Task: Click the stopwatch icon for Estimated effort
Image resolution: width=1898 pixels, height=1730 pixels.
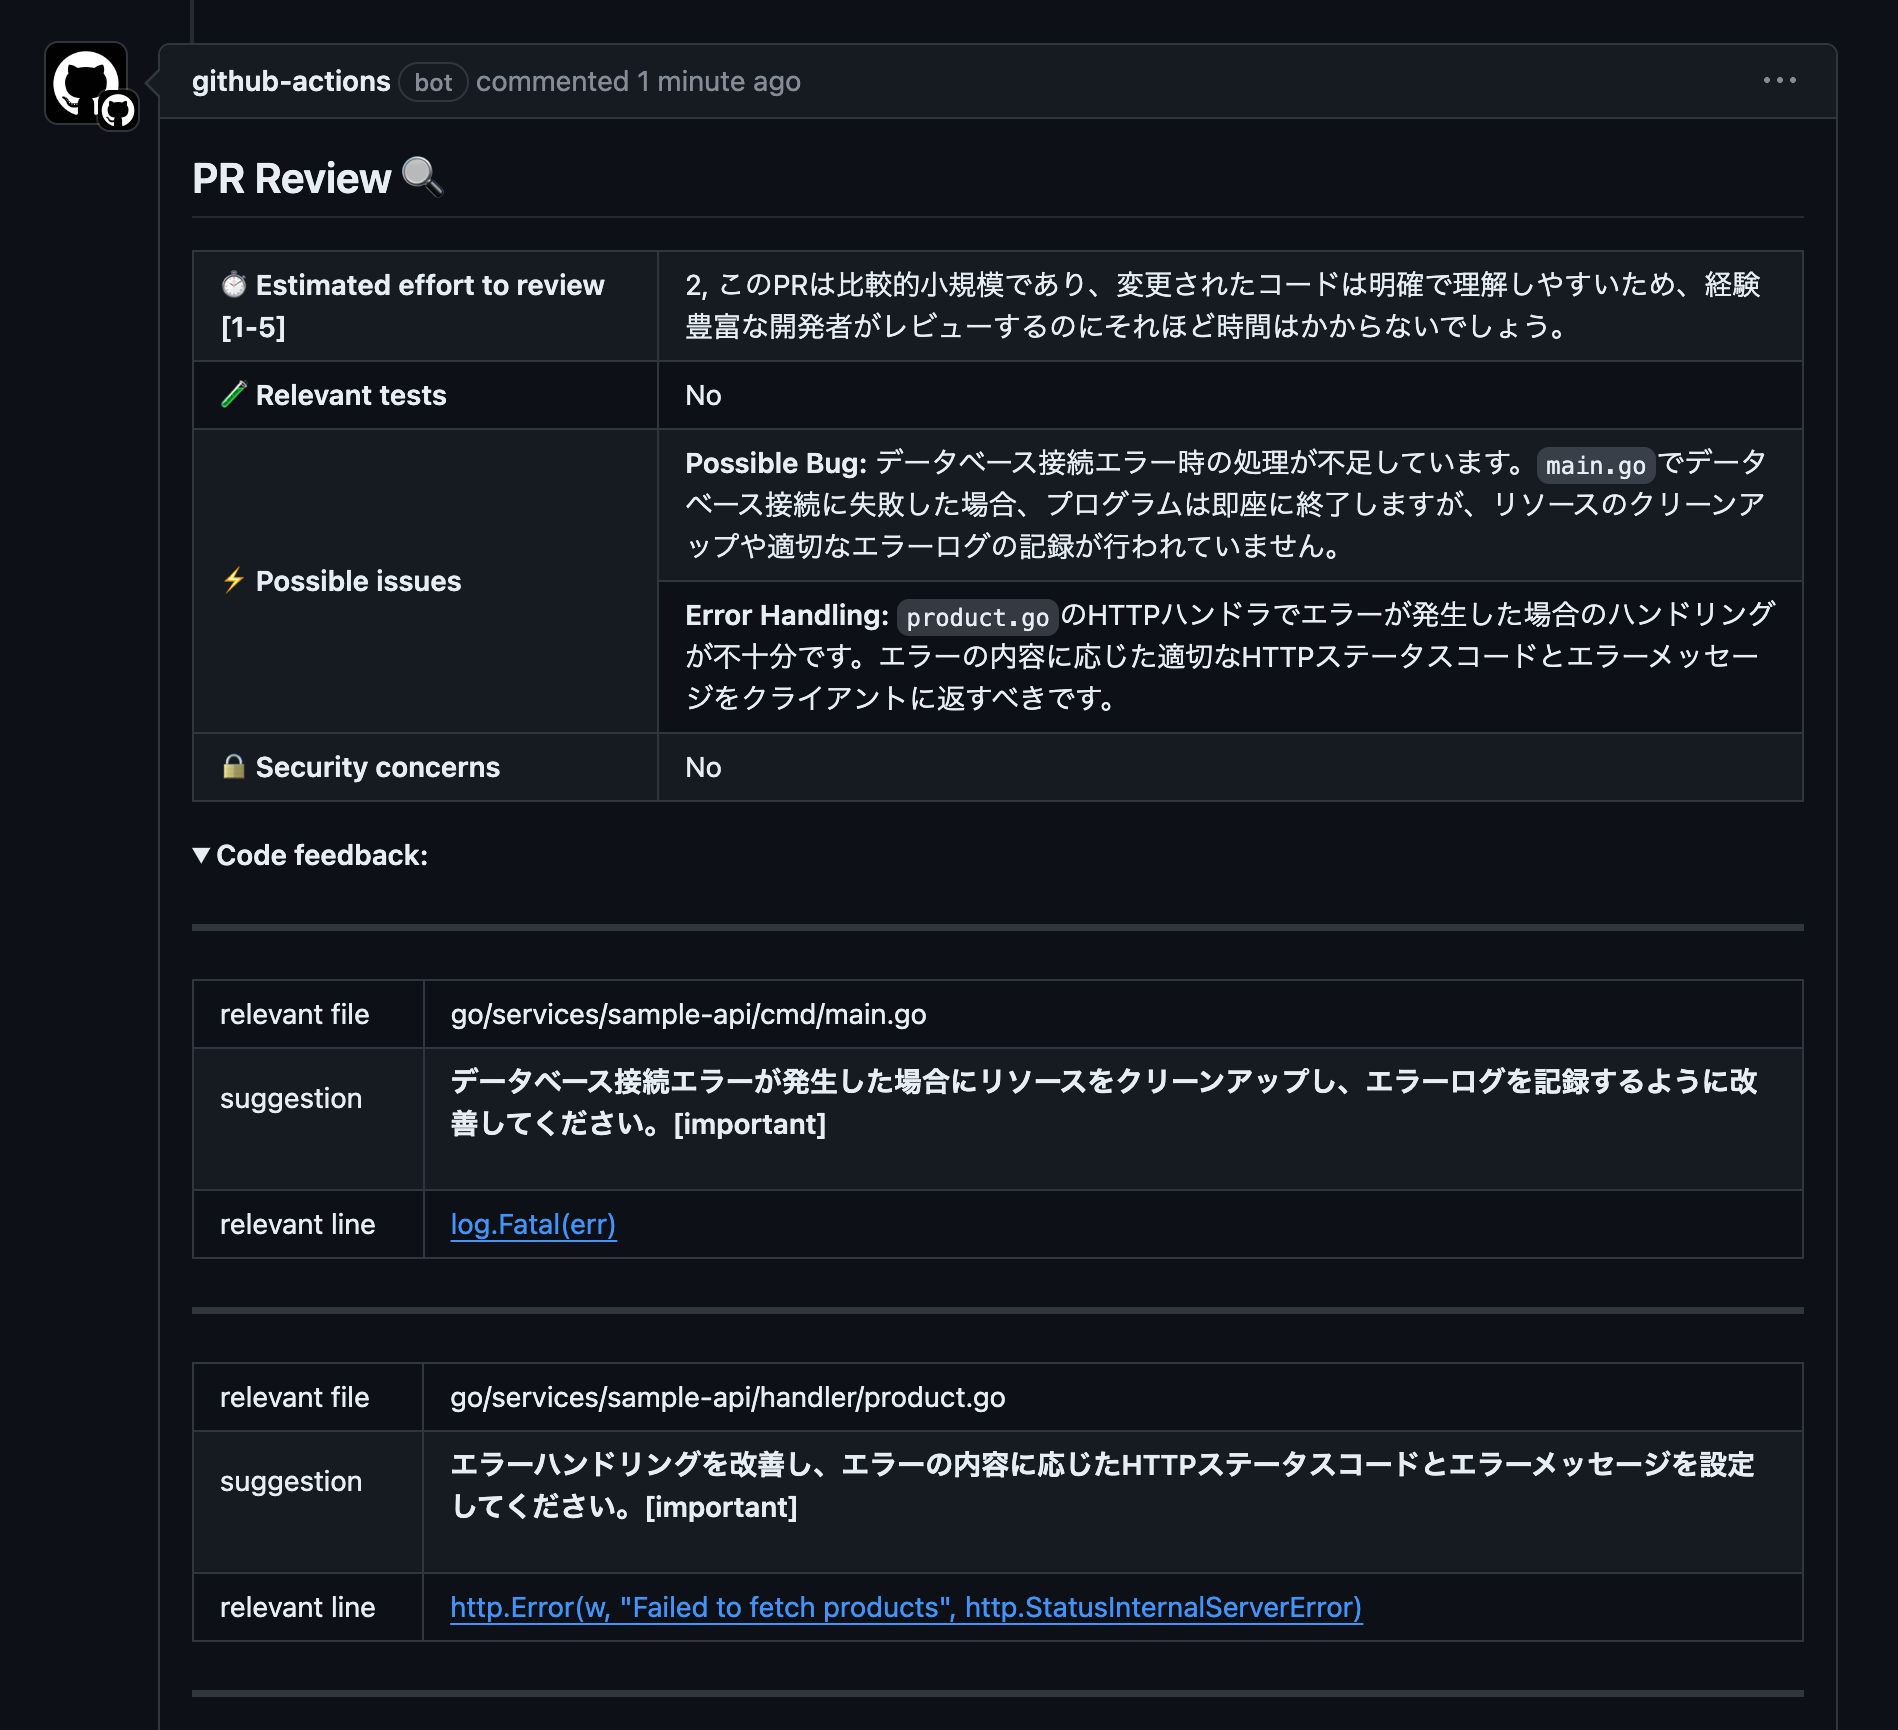Action: tap(234, 285)
